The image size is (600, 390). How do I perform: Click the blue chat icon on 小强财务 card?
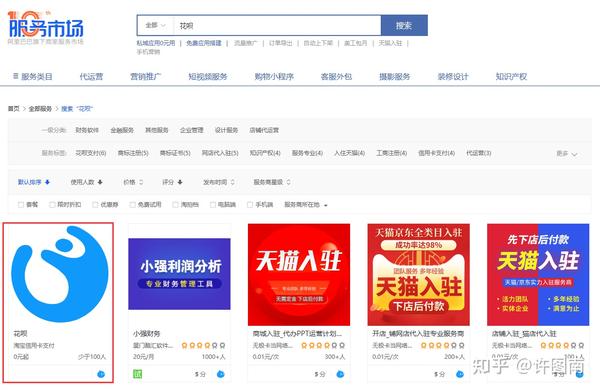220,374
